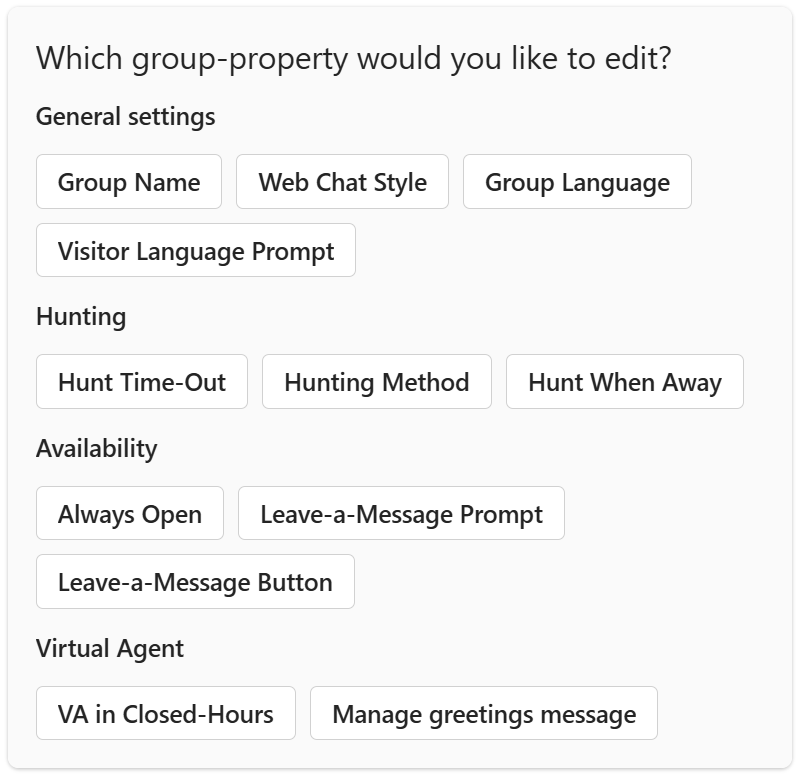Edit the Hunting Method property
The height and width of the screenshot is (777, 801).
tap(377, 382)
